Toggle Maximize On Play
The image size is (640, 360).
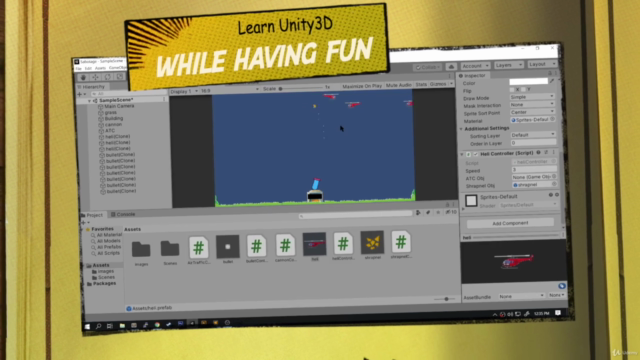pyautogui.click(x=362, y=86)
